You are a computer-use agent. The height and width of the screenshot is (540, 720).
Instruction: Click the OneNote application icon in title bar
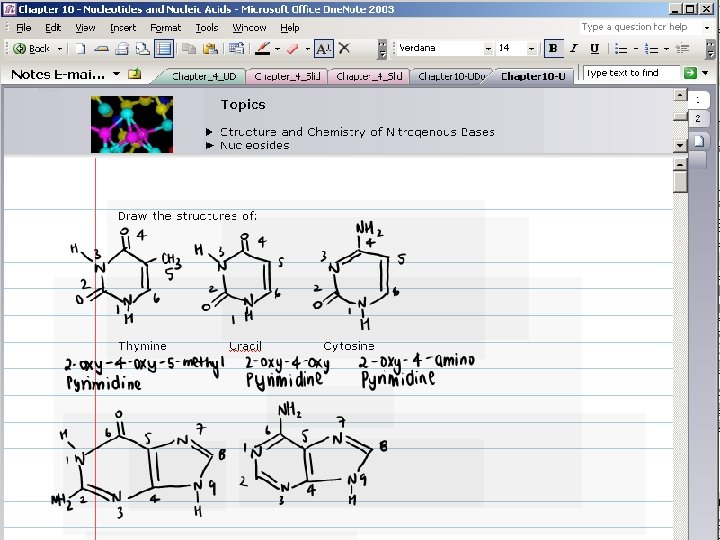pyautogui.click(x=9, y=9)
